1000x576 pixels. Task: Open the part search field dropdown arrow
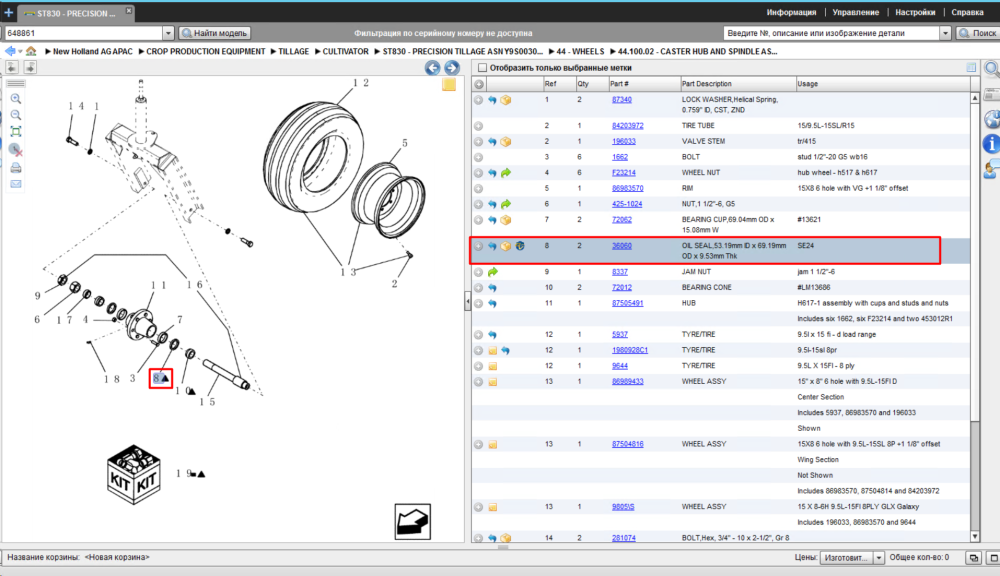945,33
